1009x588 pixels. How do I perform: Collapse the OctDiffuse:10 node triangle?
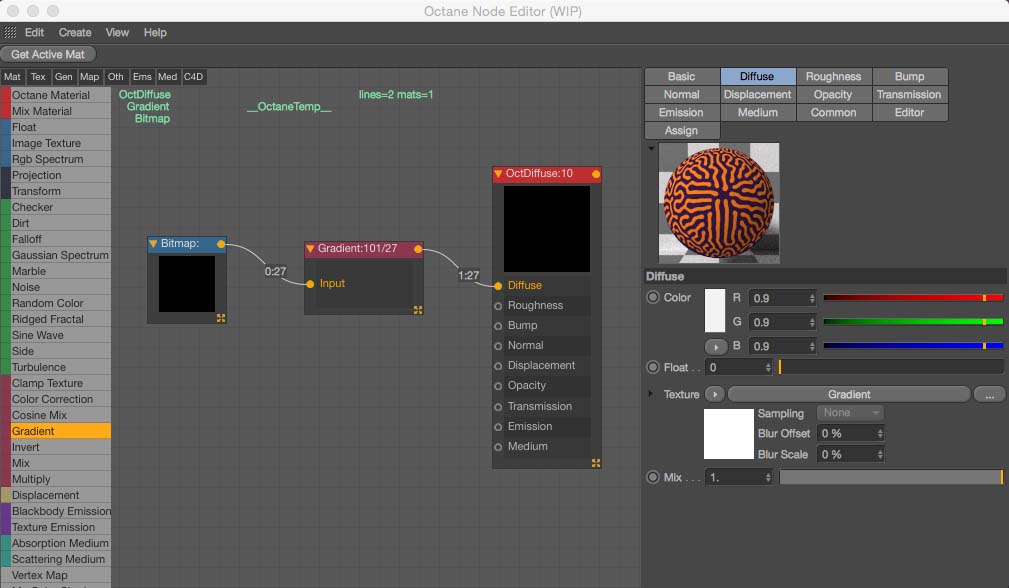[x=498, y=174]
